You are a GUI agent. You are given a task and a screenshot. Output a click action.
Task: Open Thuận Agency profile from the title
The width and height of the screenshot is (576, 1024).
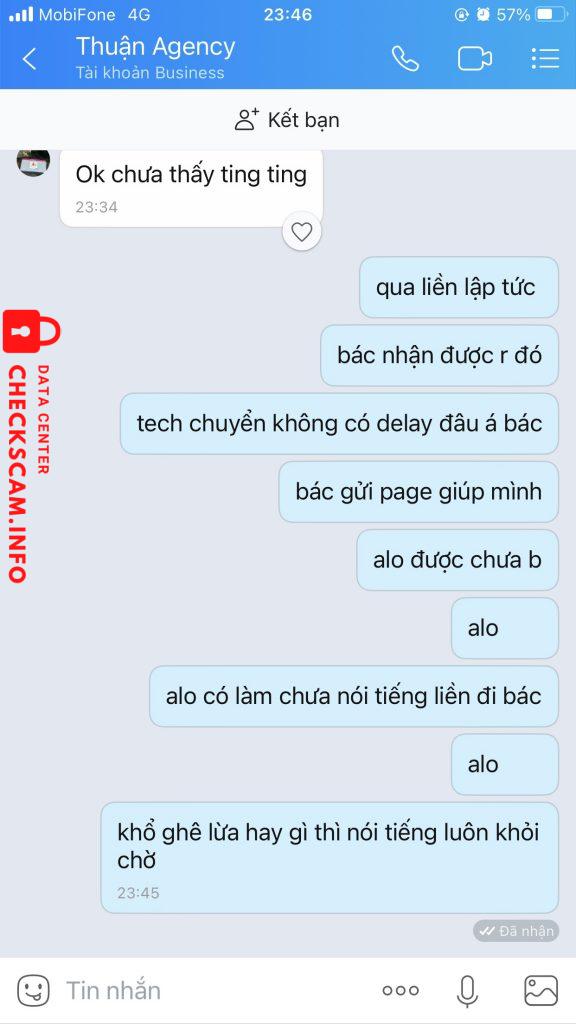155,47
